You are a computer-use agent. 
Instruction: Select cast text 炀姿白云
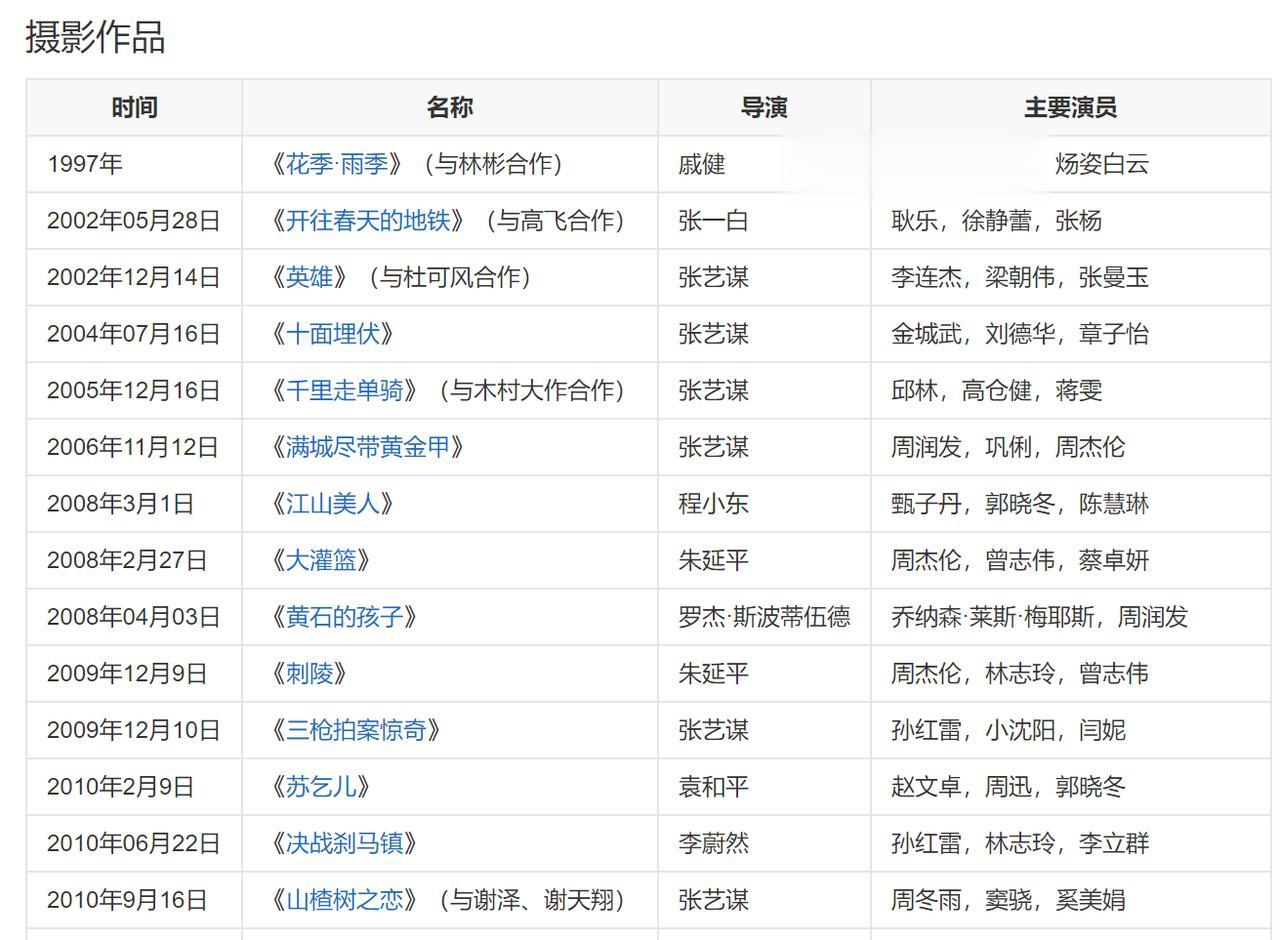(1102, 164)
